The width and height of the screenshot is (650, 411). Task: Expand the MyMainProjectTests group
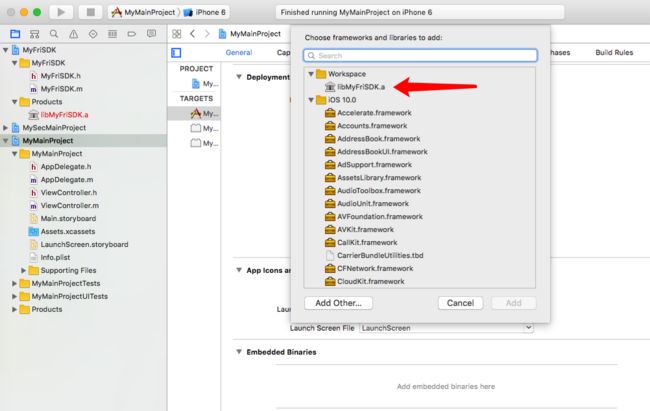15,283
